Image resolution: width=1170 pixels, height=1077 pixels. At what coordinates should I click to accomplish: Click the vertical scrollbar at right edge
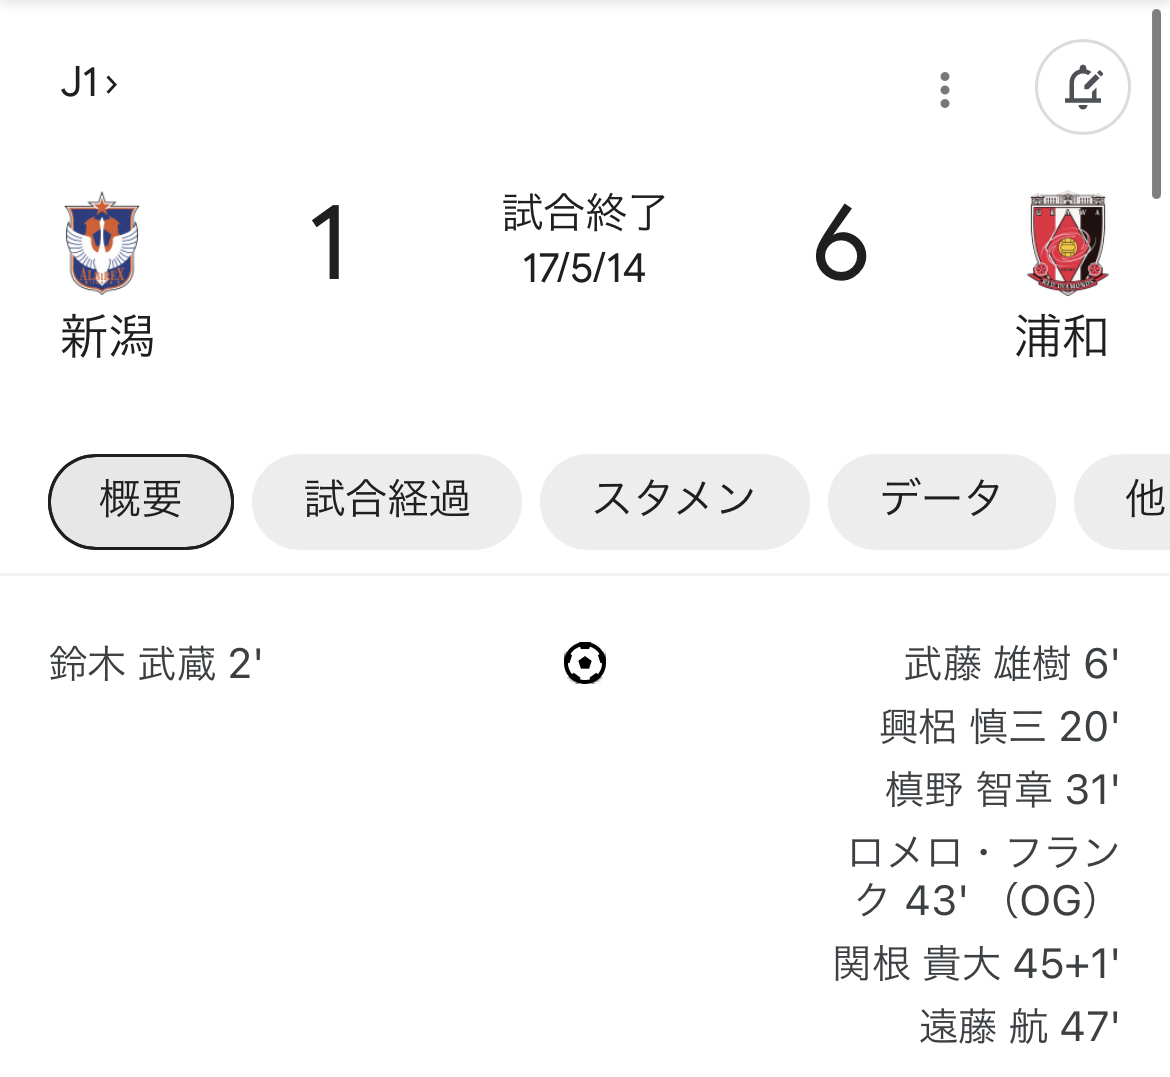tap(1157, 104)
